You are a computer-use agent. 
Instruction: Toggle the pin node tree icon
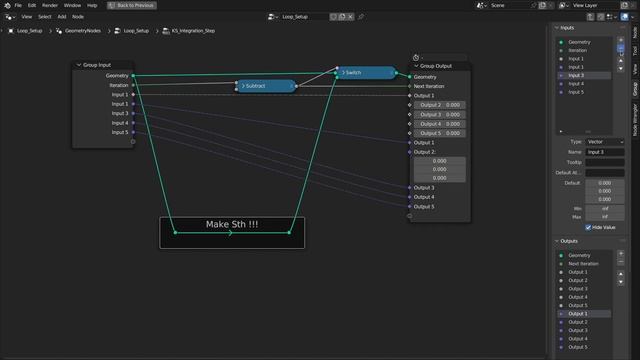point(361,17)
